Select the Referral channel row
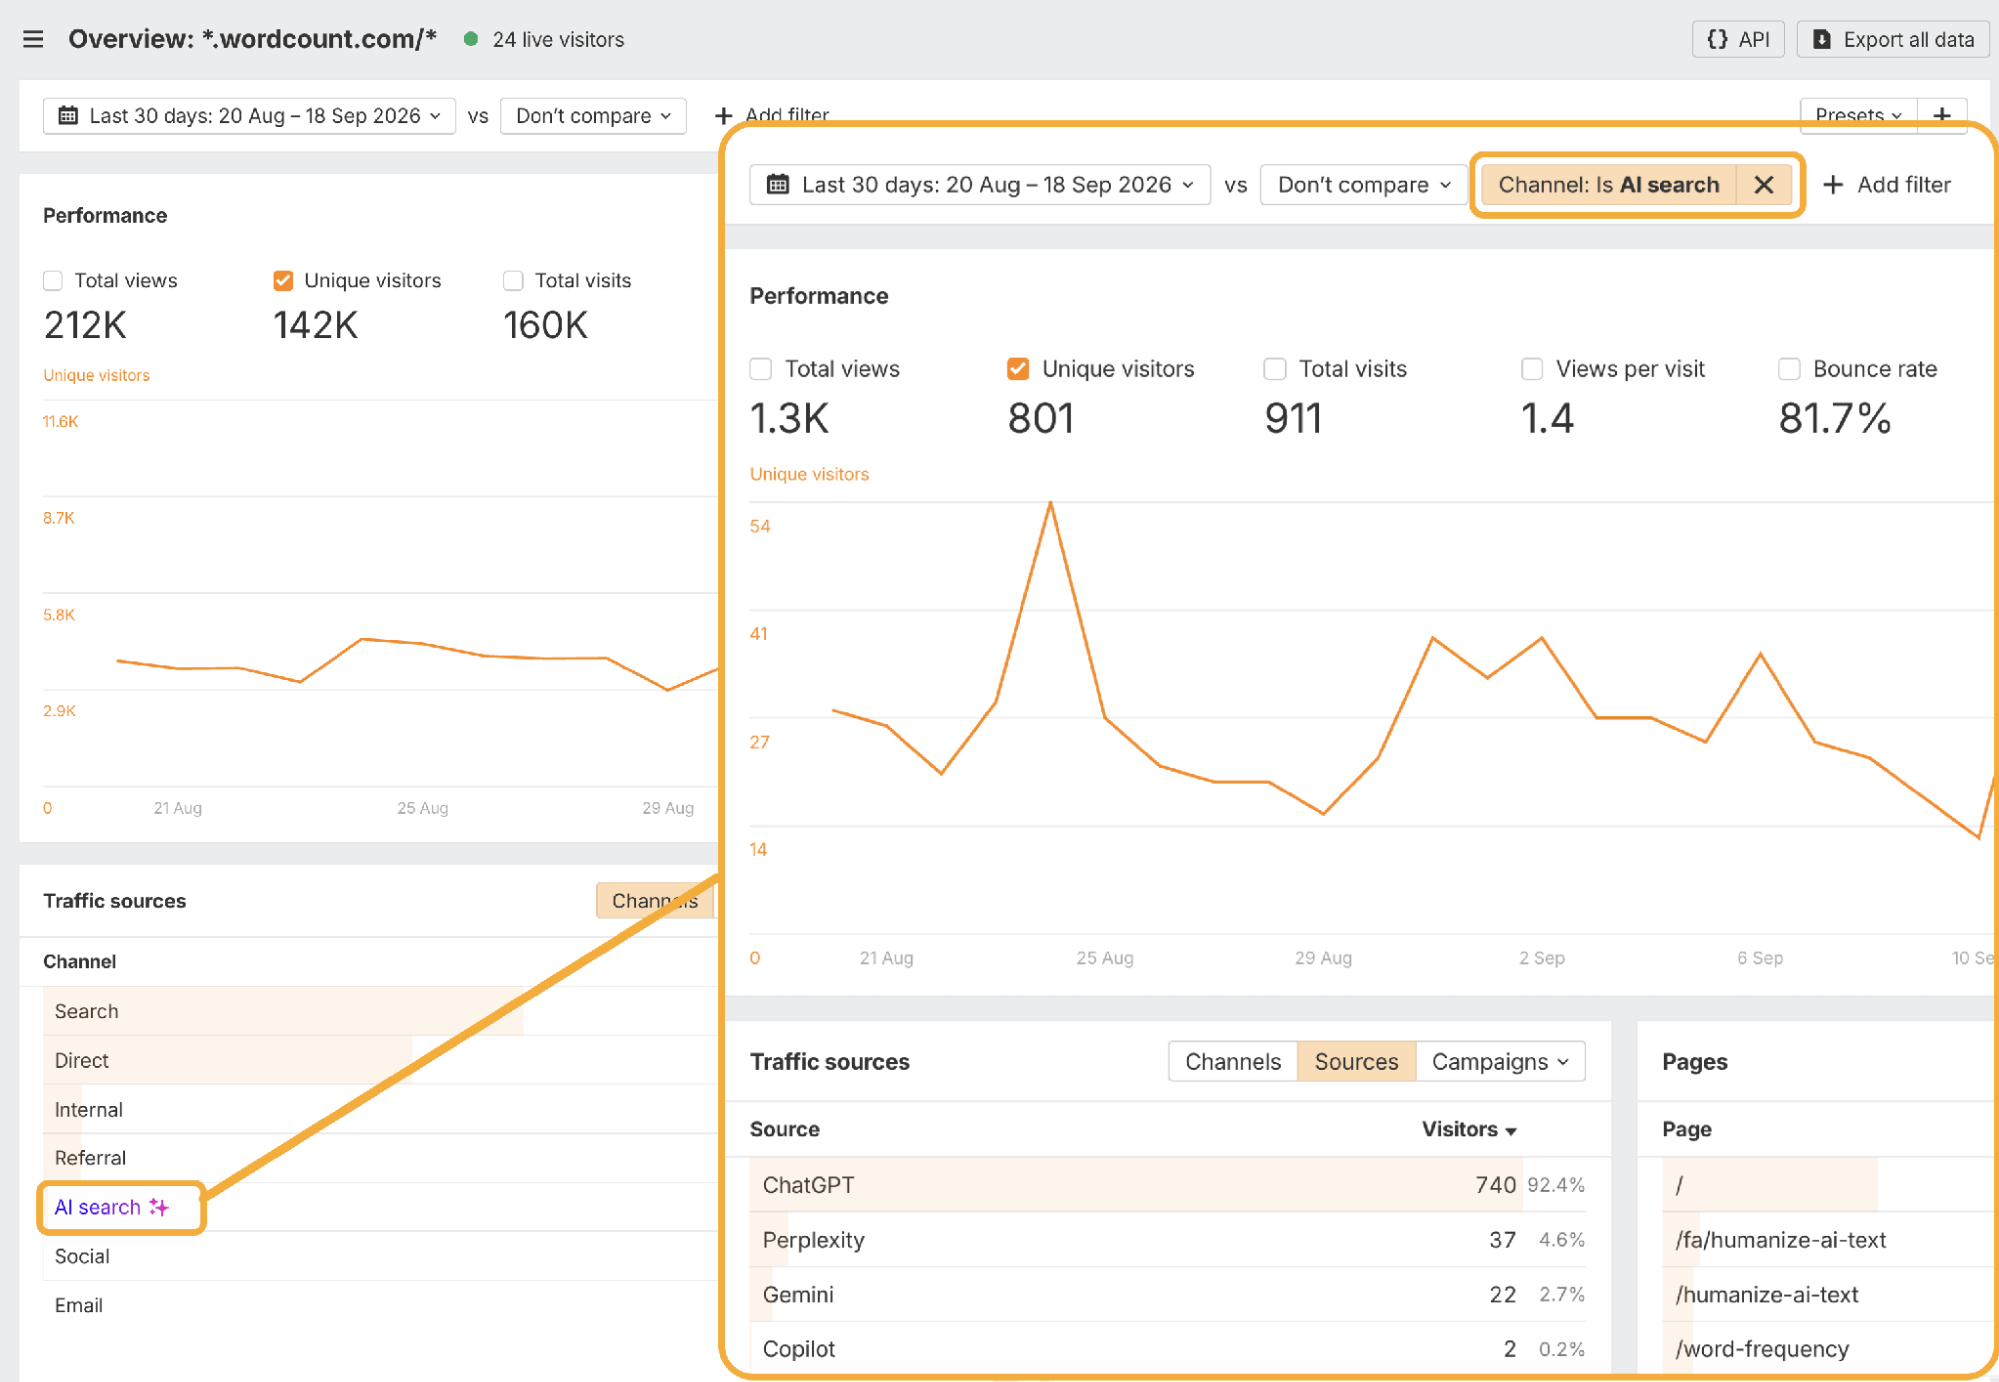The width and height of the screenshot is (1999, 1382). 380,1158
